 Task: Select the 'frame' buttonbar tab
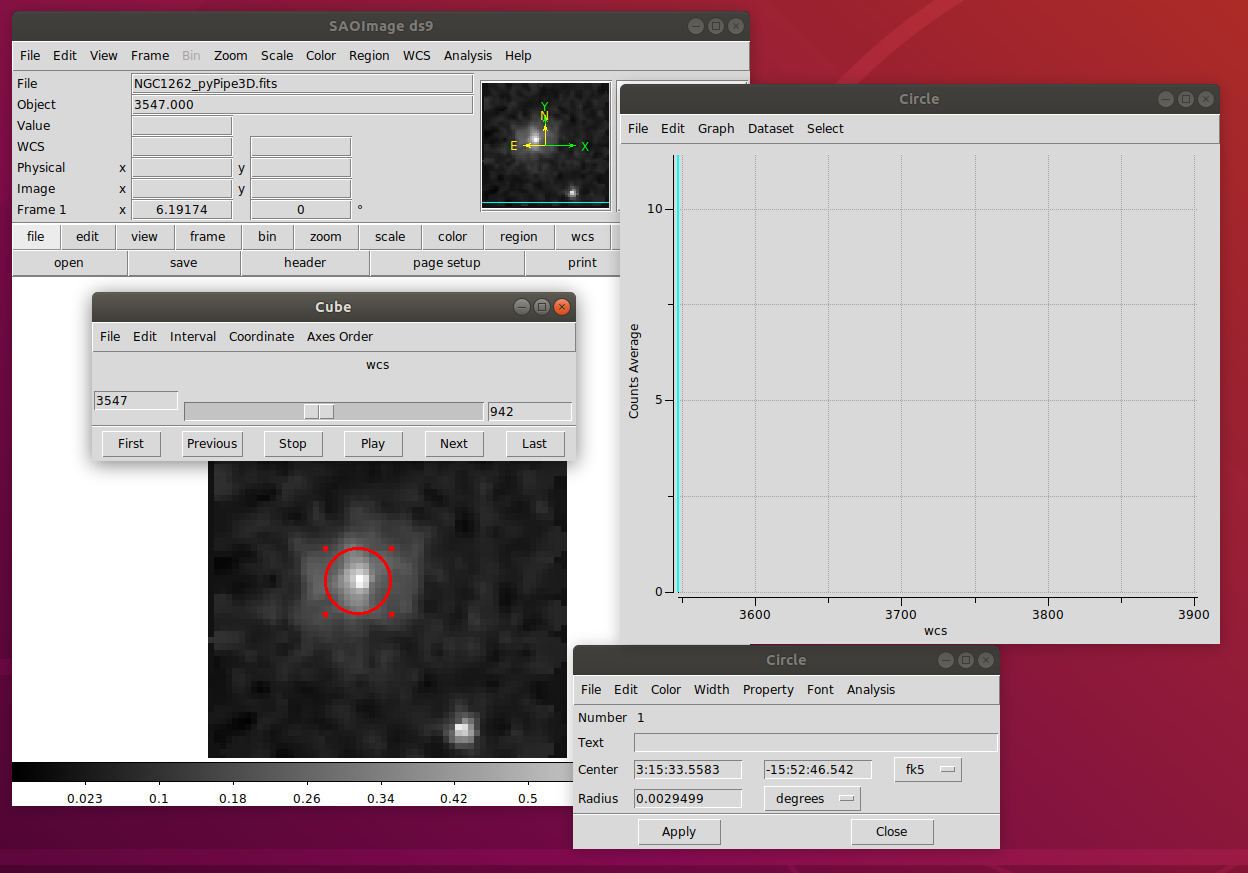tap(208, 237)
